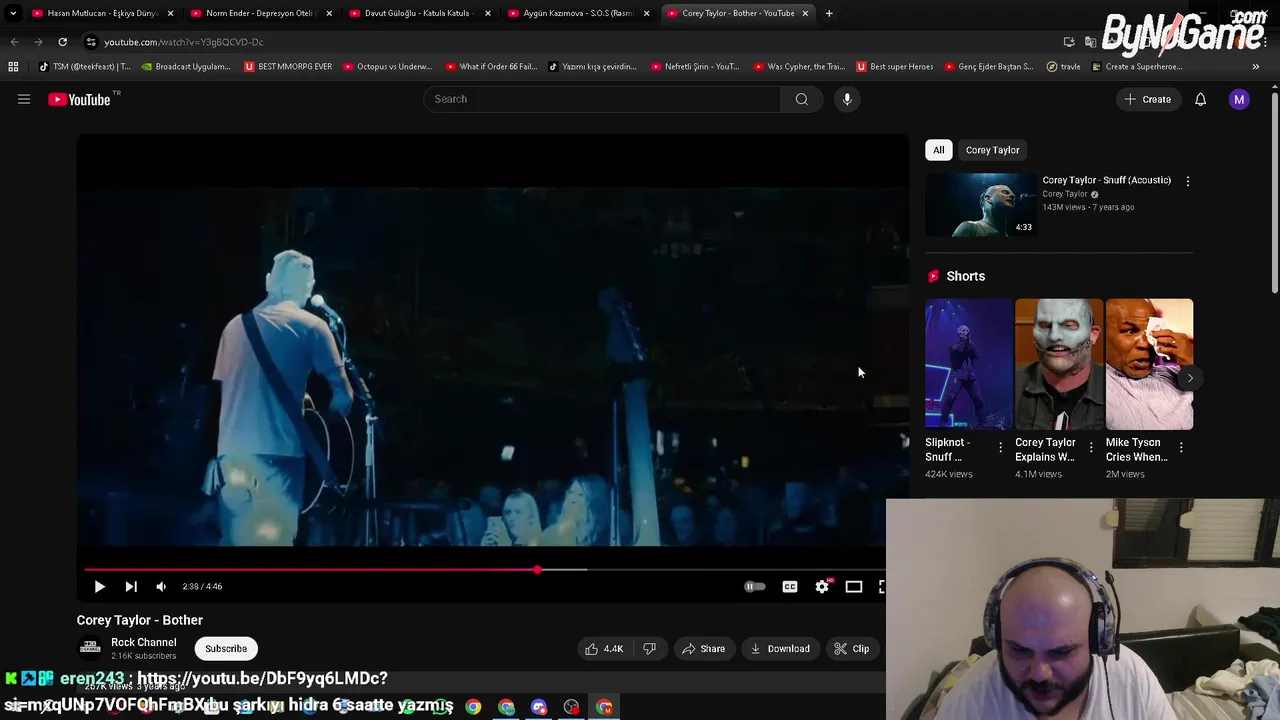Open player settings gear
Viewport: 1280px width, 720px height.
click(822, 587)
